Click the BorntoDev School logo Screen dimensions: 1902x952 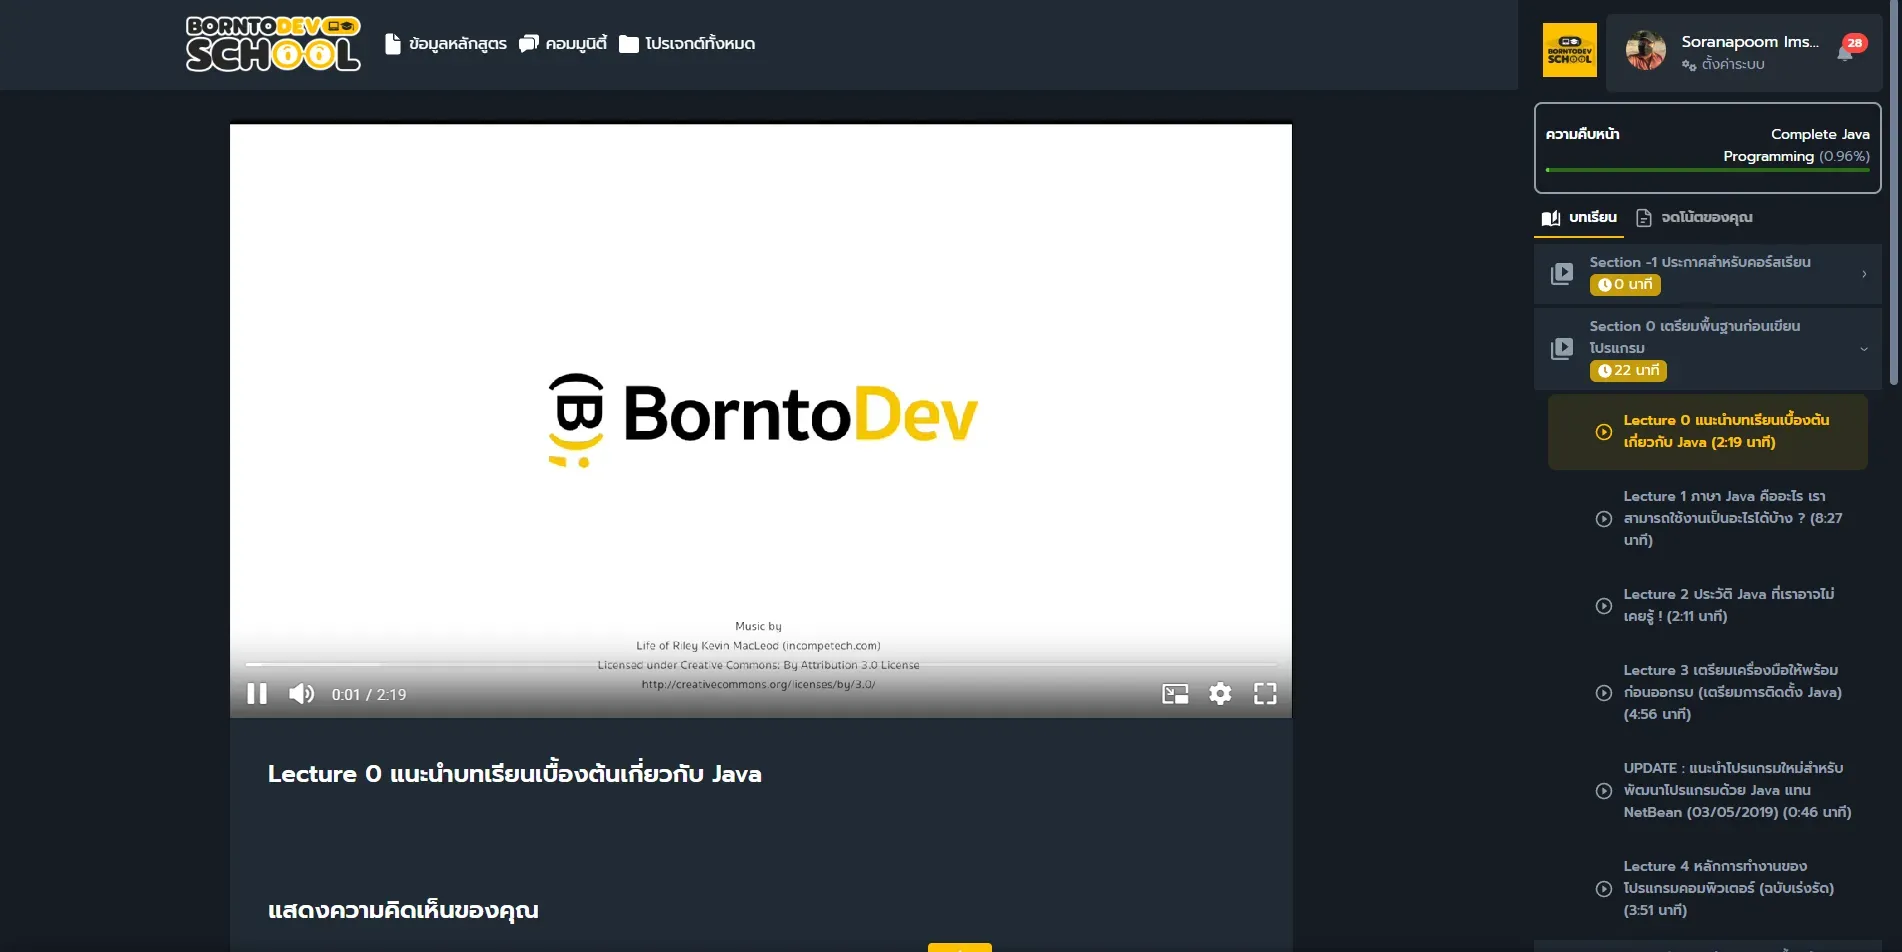pos(272,45)
